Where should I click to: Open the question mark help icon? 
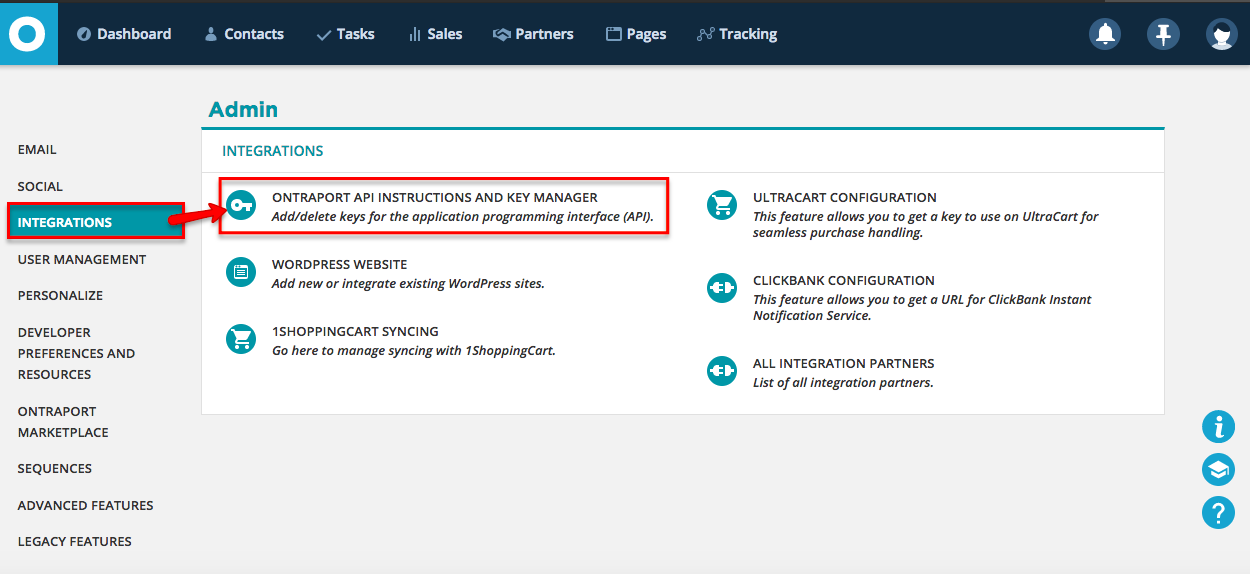point(1218,513)
